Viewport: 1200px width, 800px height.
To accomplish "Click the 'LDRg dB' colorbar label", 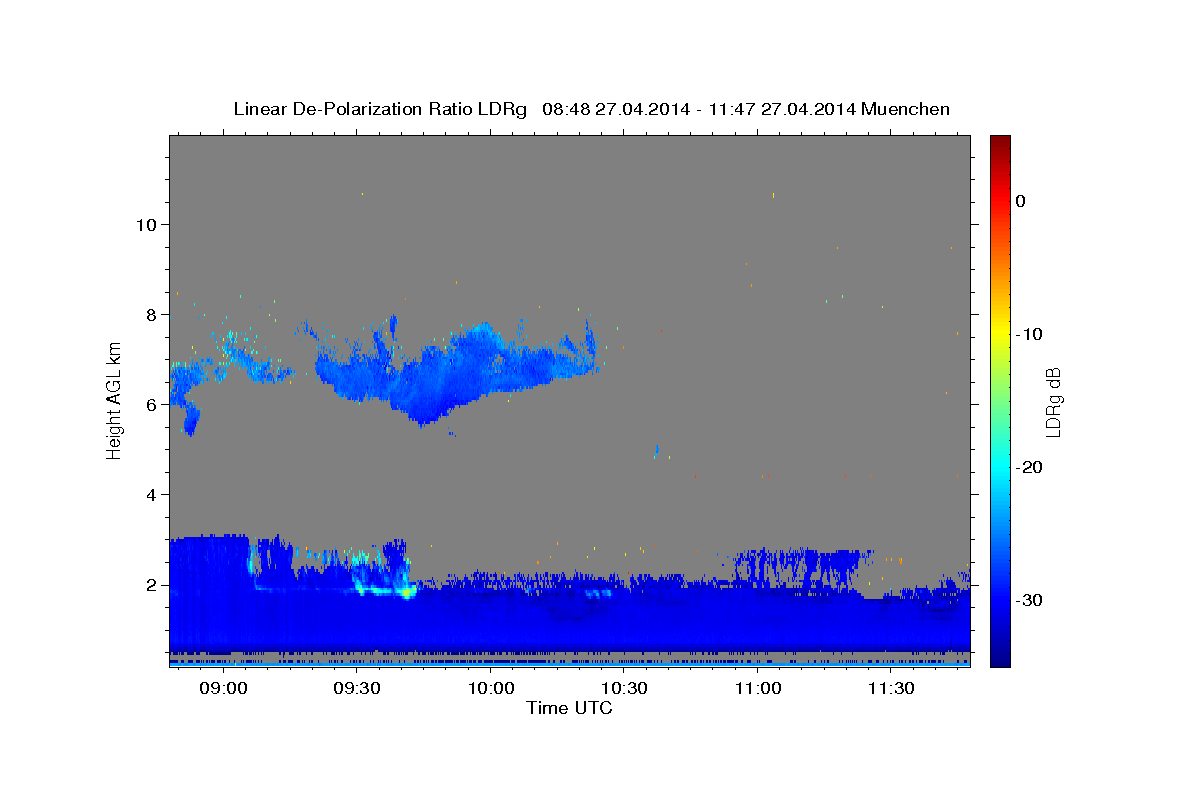I will [x=1052, y=402].
